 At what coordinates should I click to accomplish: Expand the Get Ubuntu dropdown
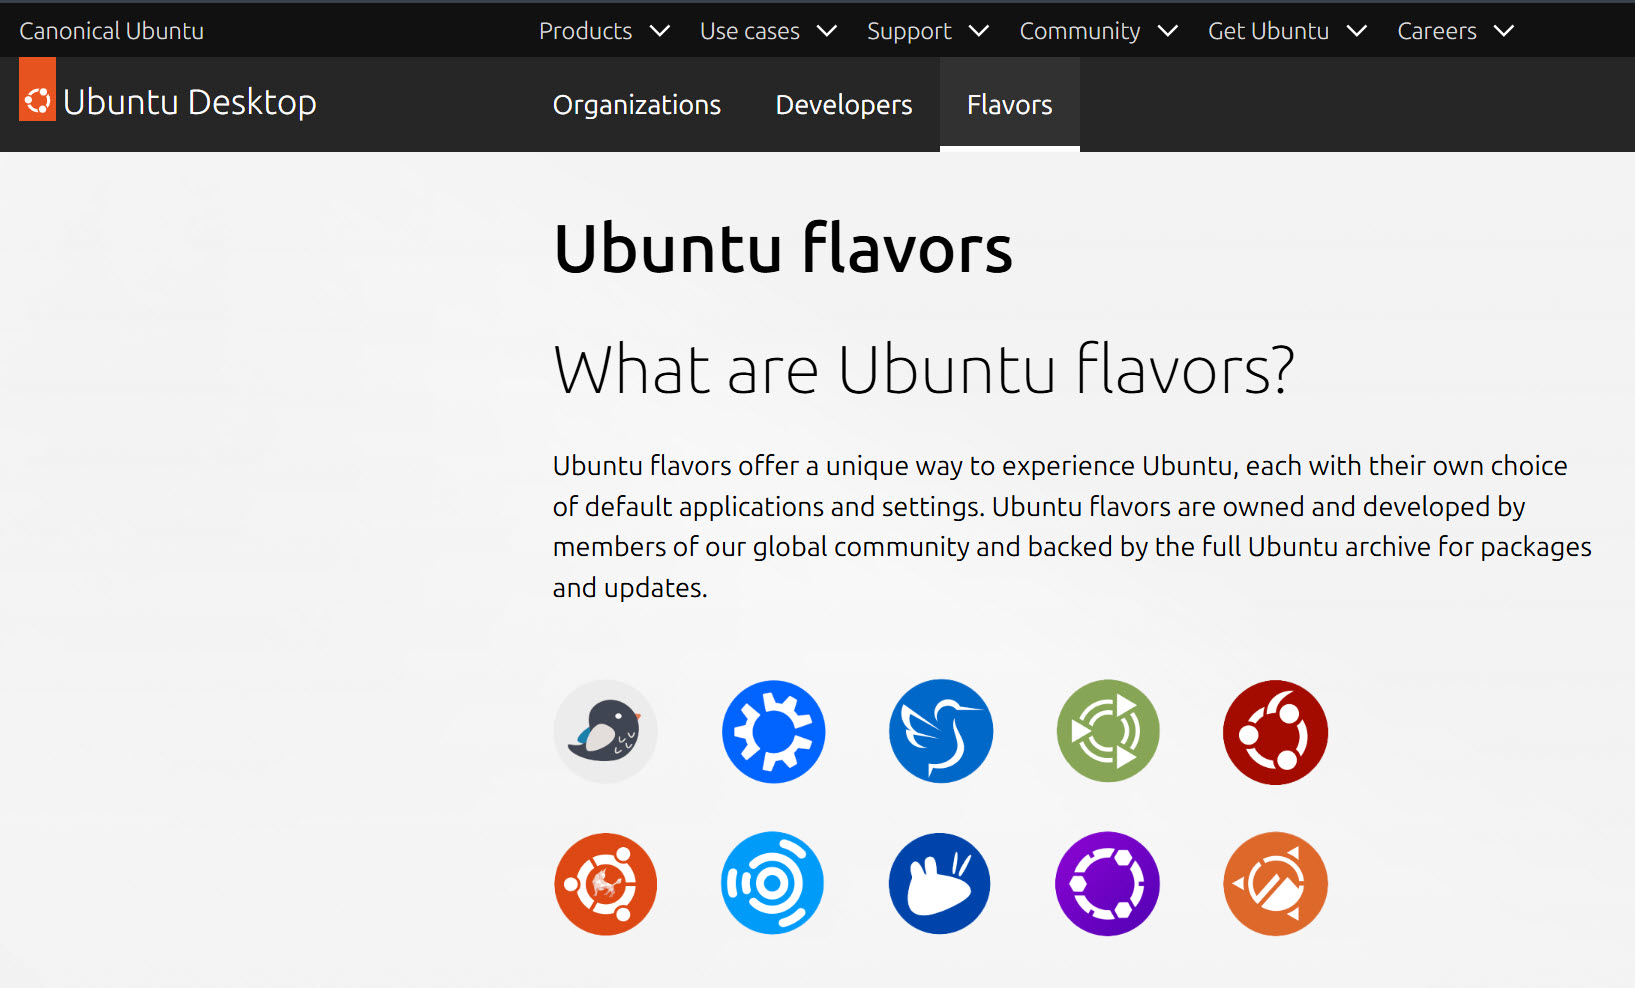coord(1287,31)
